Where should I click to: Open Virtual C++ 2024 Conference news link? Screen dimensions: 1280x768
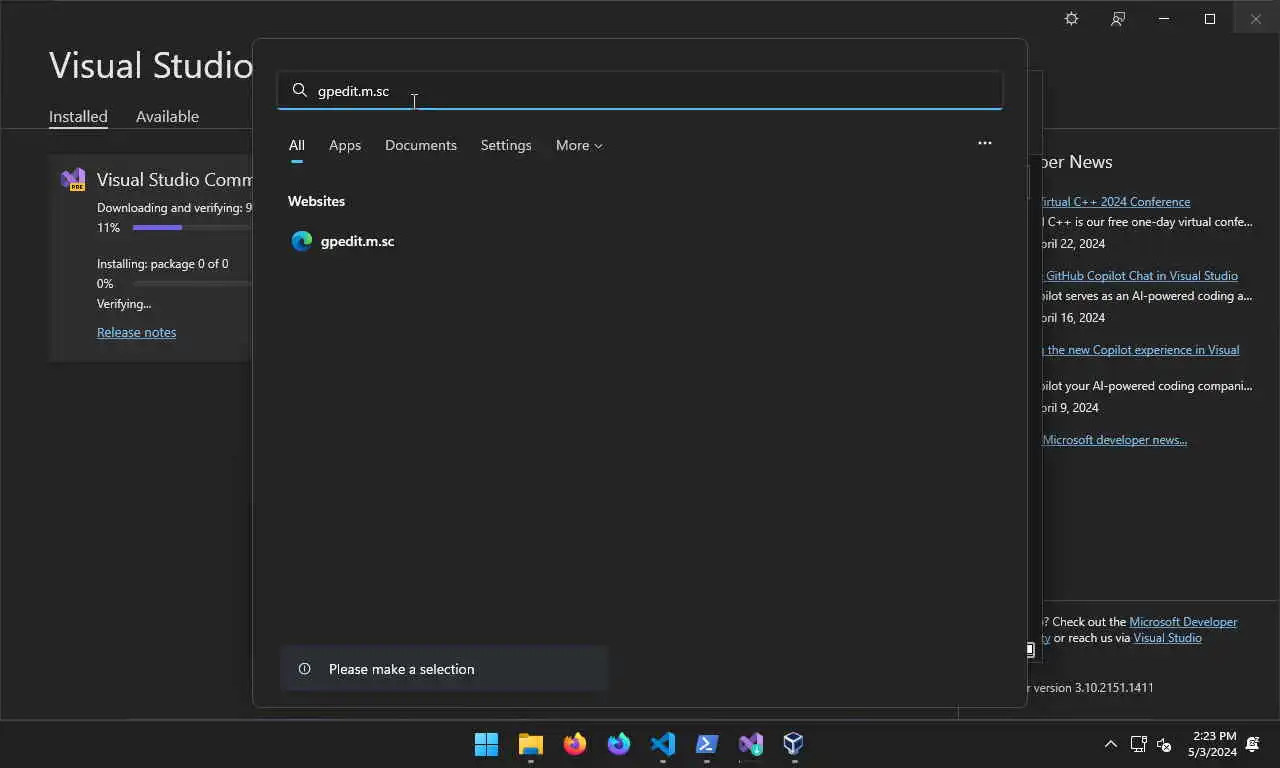(1115, 202)
